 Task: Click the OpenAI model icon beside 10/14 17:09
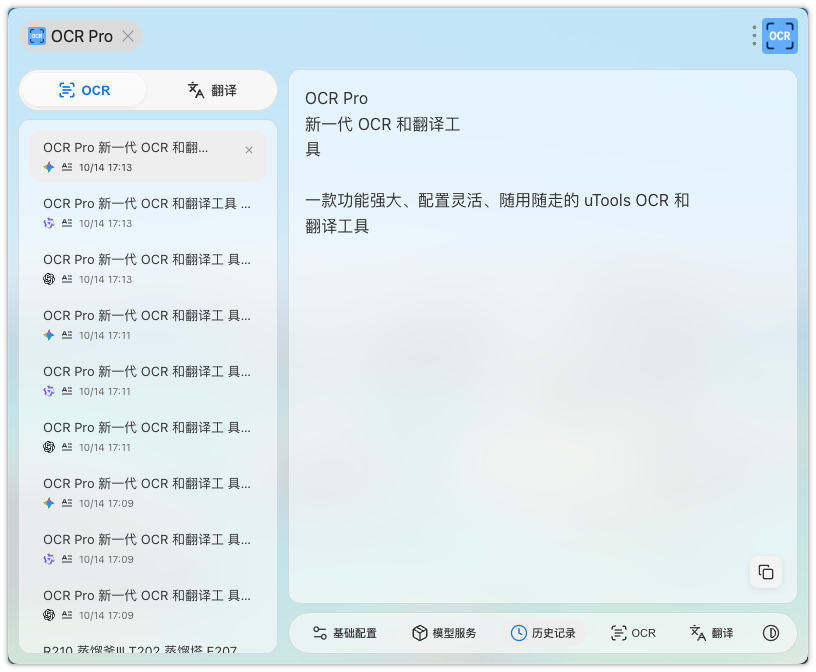pos(49,615)
